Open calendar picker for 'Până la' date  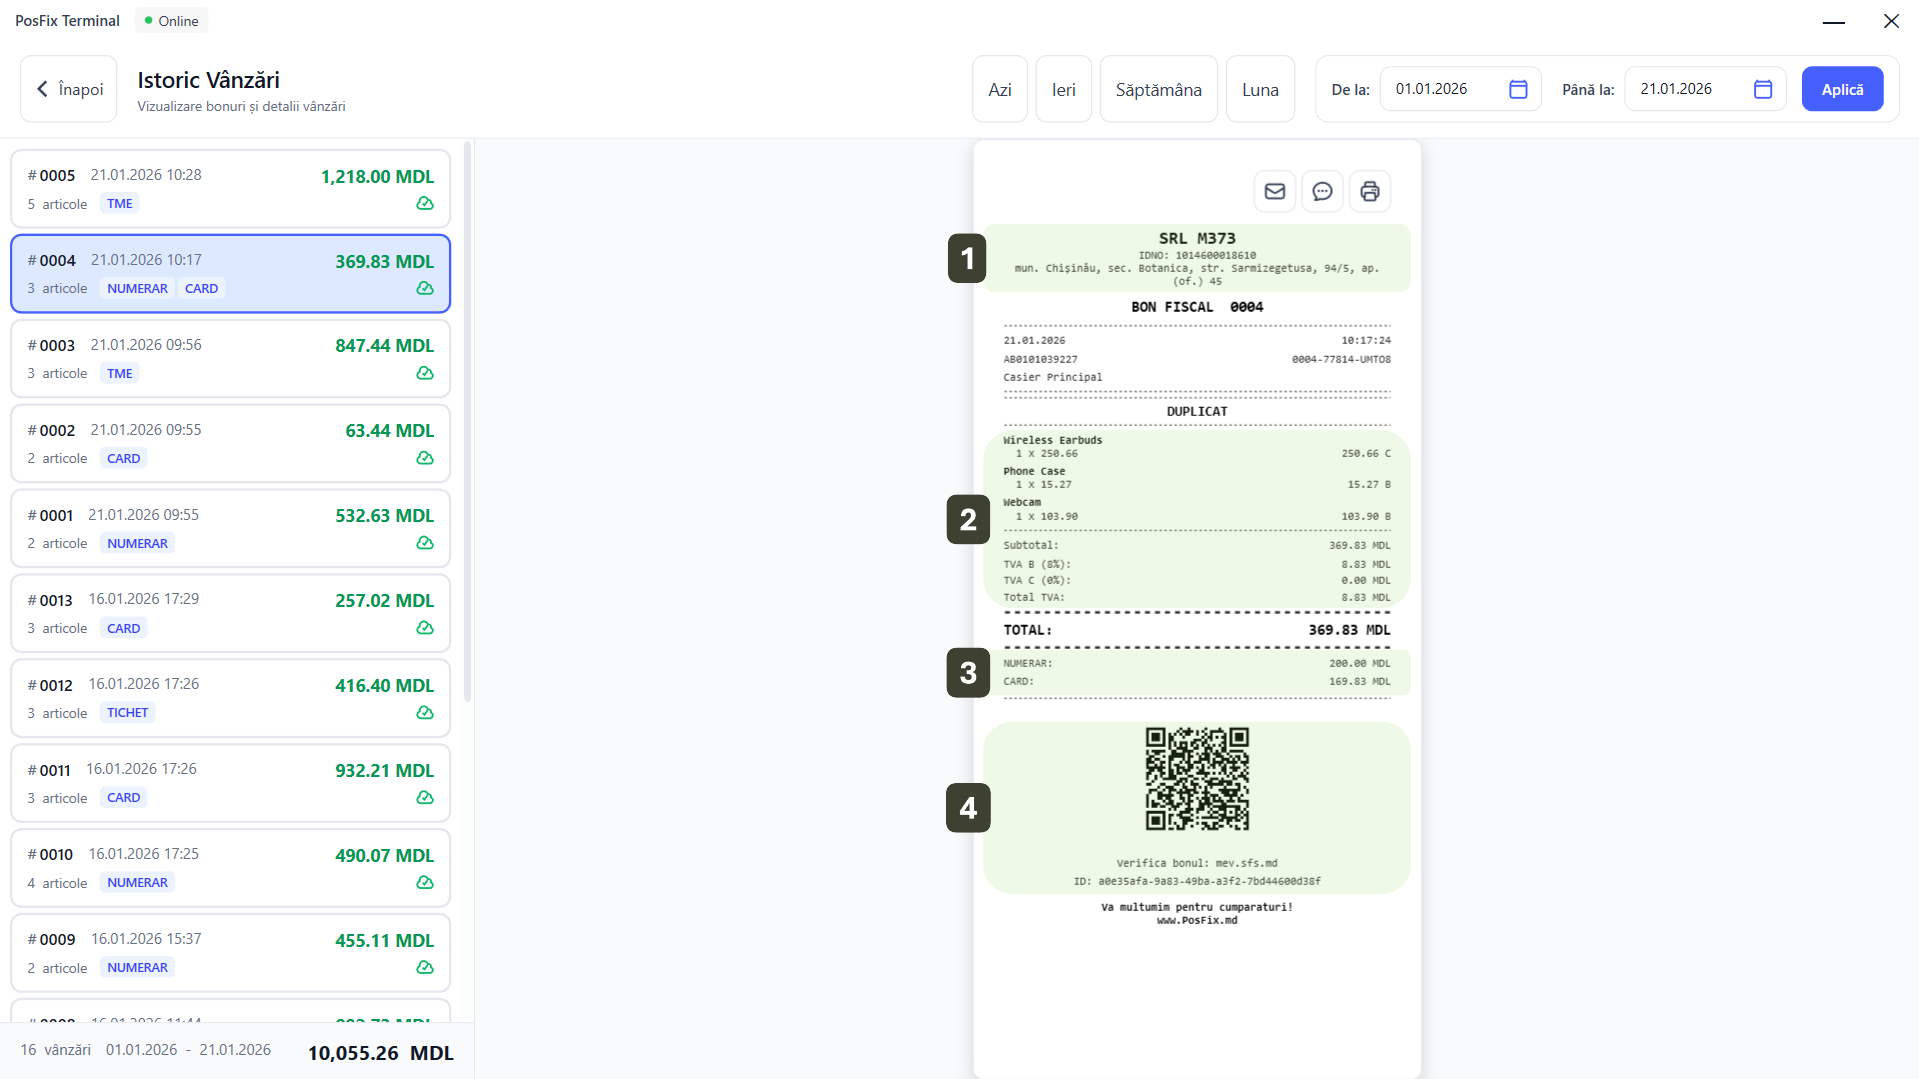[1762, 89]
